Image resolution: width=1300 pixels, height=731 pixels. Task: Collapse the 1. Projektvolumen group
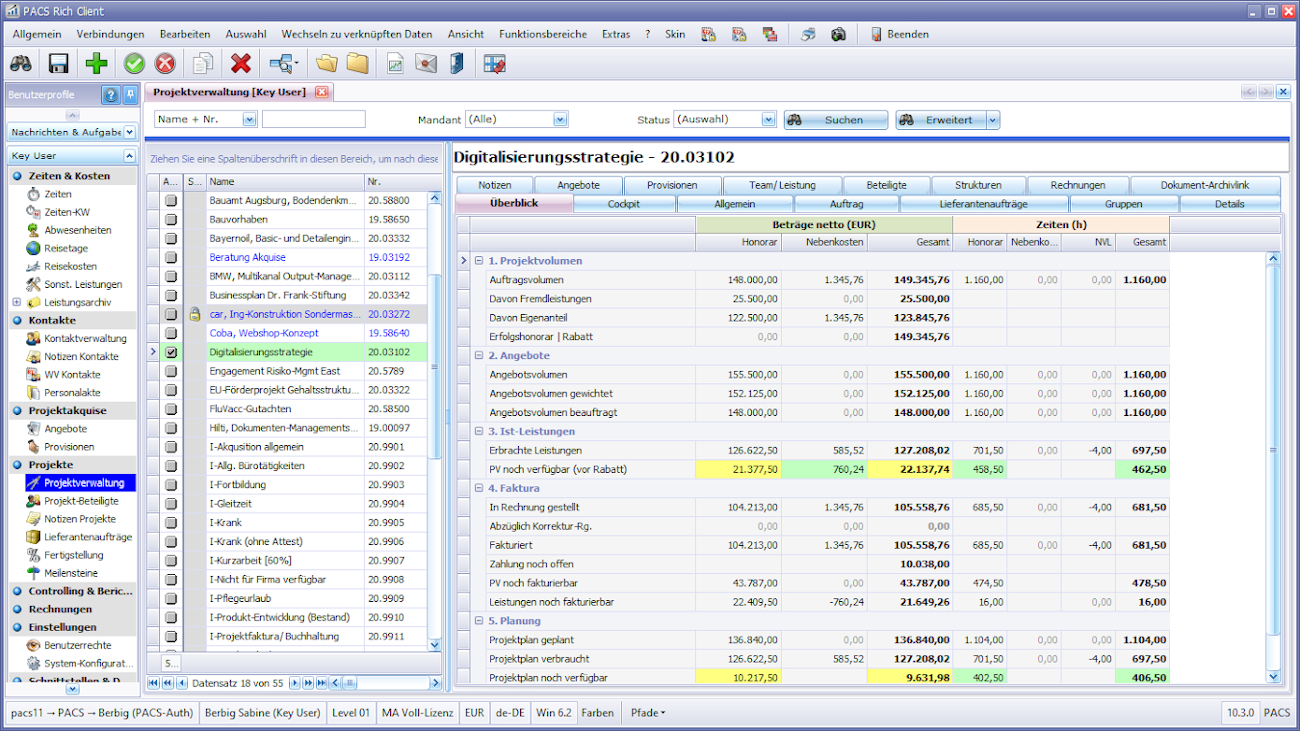point(479,261)
